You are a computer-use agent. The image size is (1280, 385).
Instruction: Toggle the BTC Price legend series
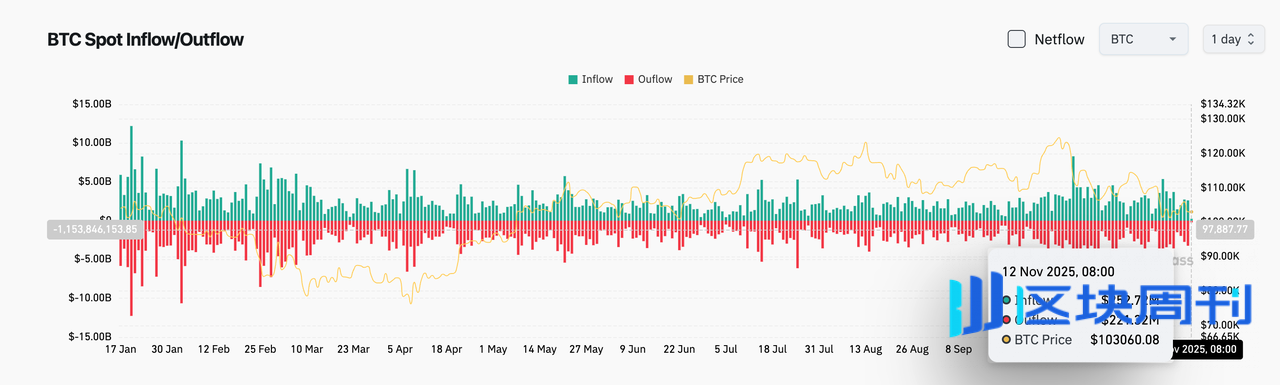(x=712, y=79)
